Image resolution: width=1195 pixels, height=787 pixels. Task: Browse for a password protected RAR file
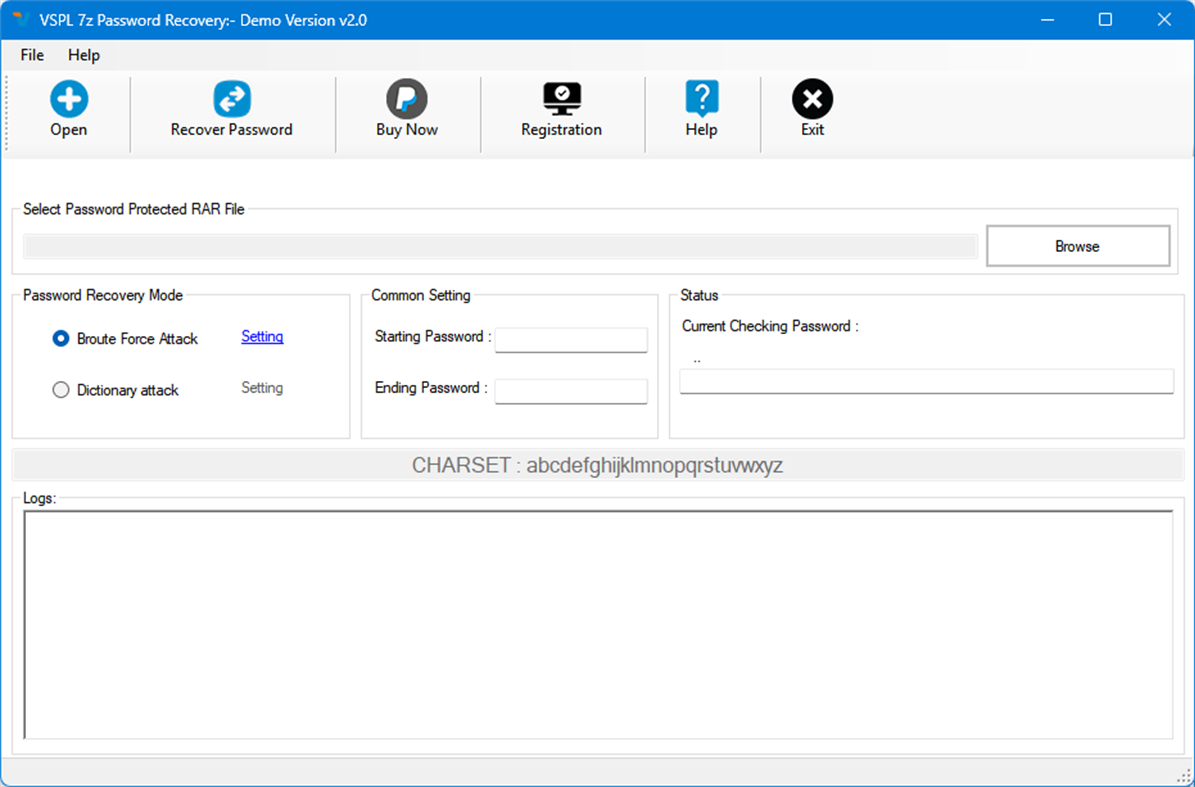pos(1077,245)
